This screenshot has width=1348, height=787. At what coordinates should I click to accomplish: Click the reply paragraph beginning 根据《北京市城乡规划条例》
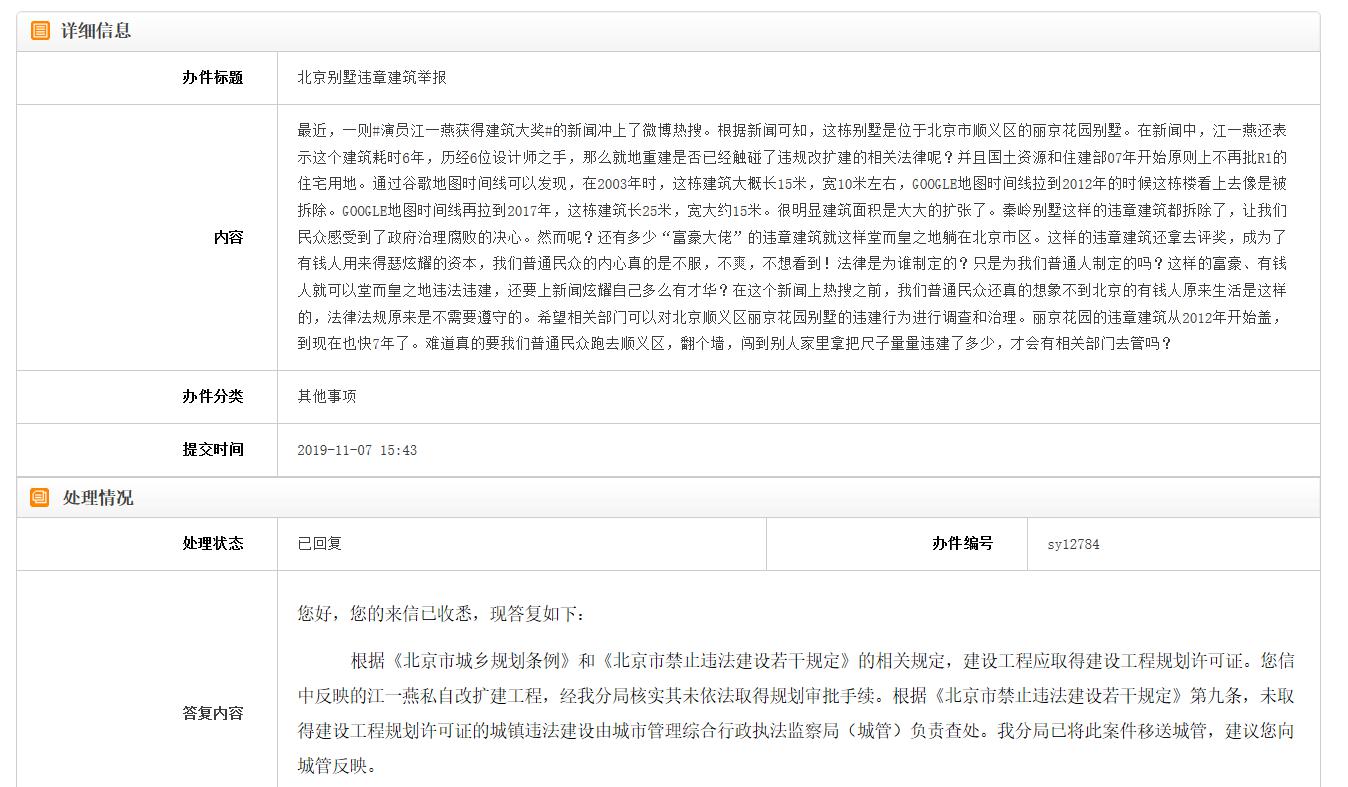[x=796, y=714]
